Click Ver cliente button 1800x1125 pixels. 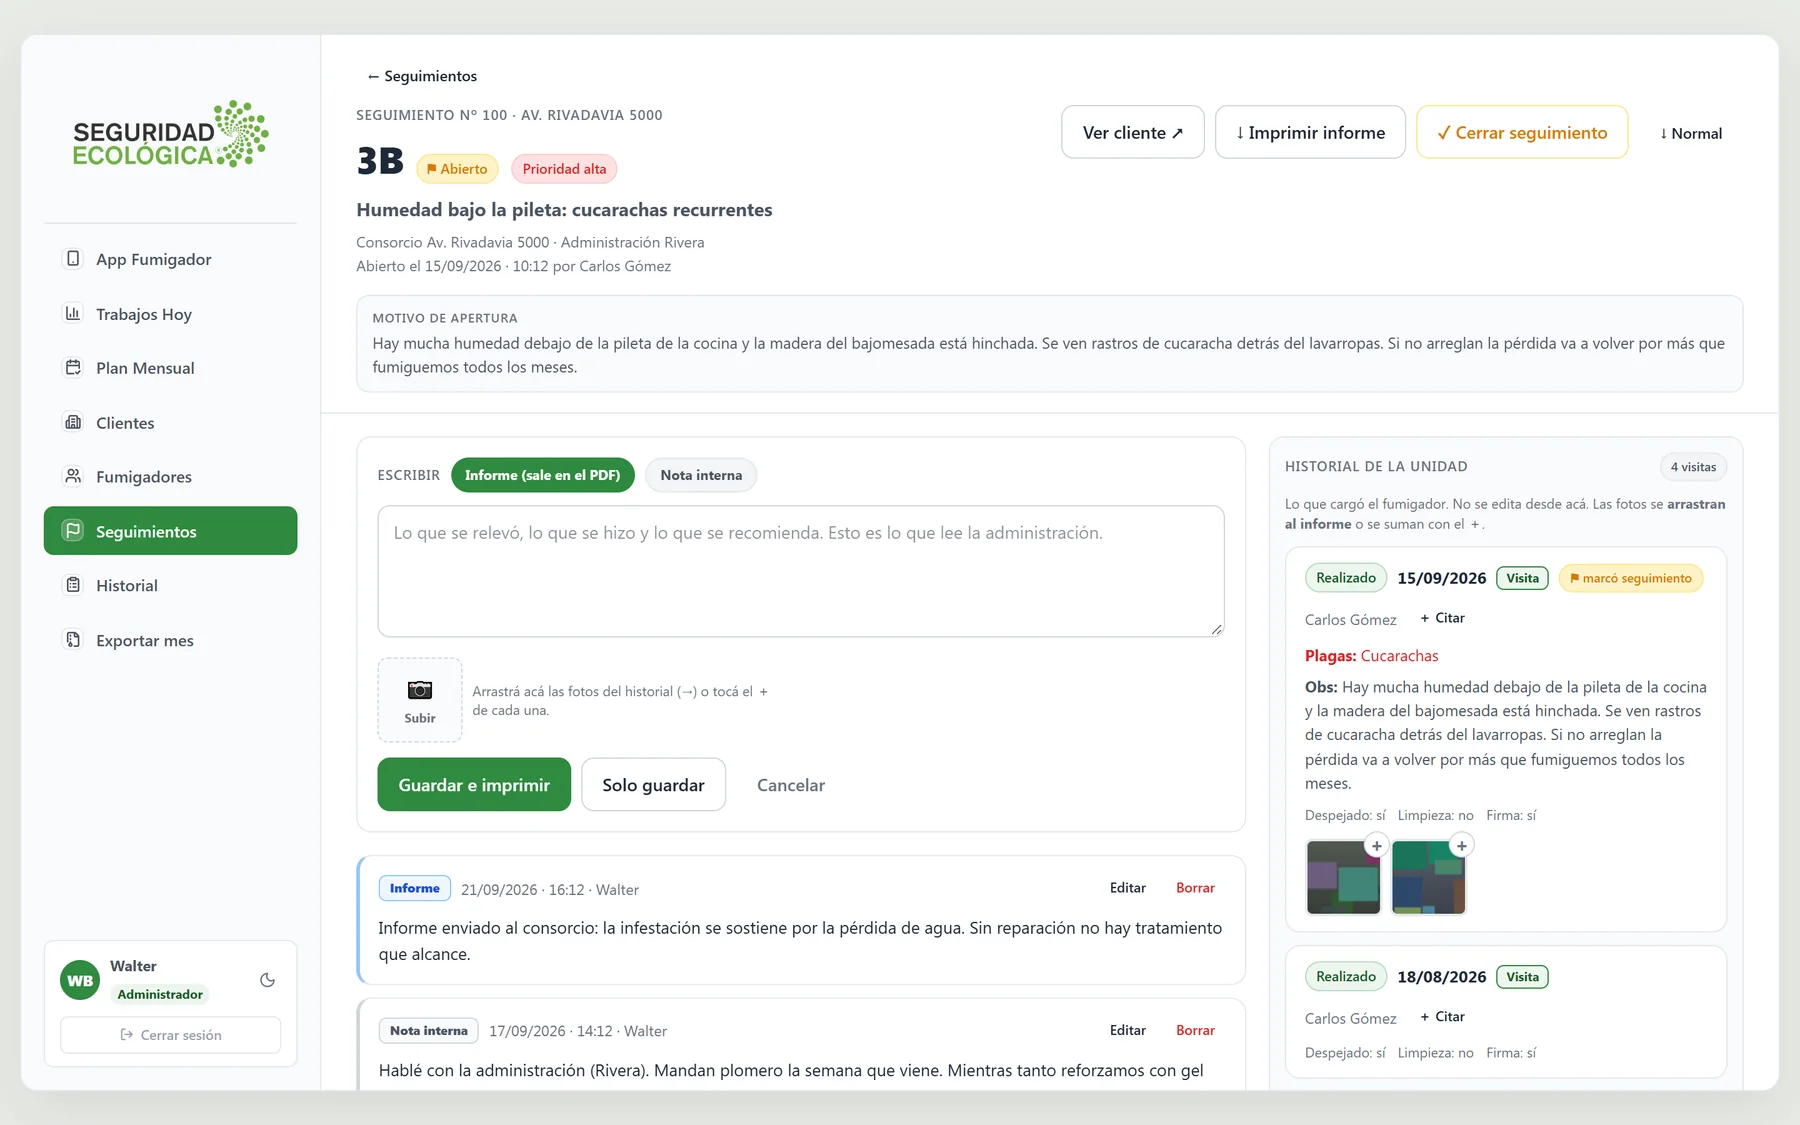click(1133, 132)
